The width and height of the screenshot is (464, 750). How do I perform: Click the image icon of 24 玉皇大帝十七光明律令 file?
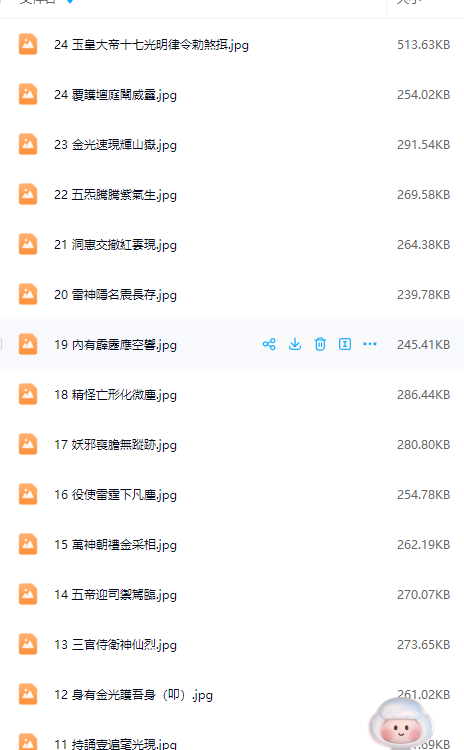coord(28,44)
